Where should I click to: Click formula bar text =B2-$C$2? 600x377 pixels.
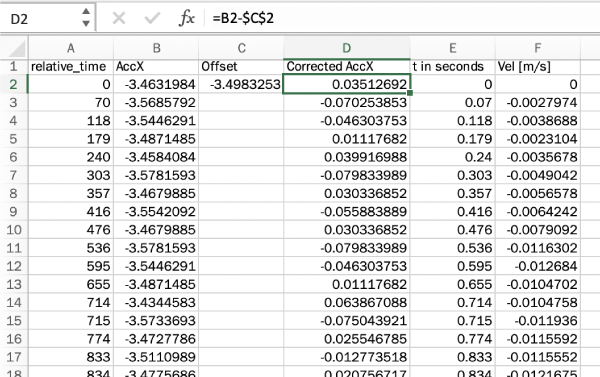click(x=243, y=18)
